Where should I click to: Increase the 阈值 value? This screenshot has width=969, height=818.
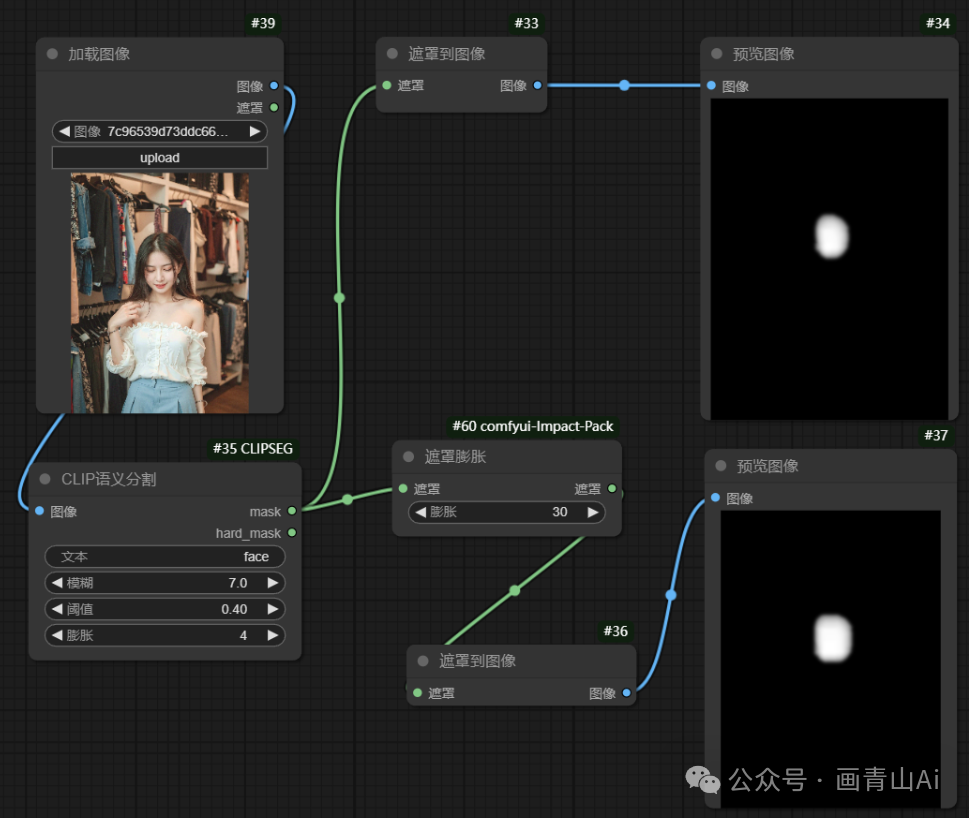[273, 609]
